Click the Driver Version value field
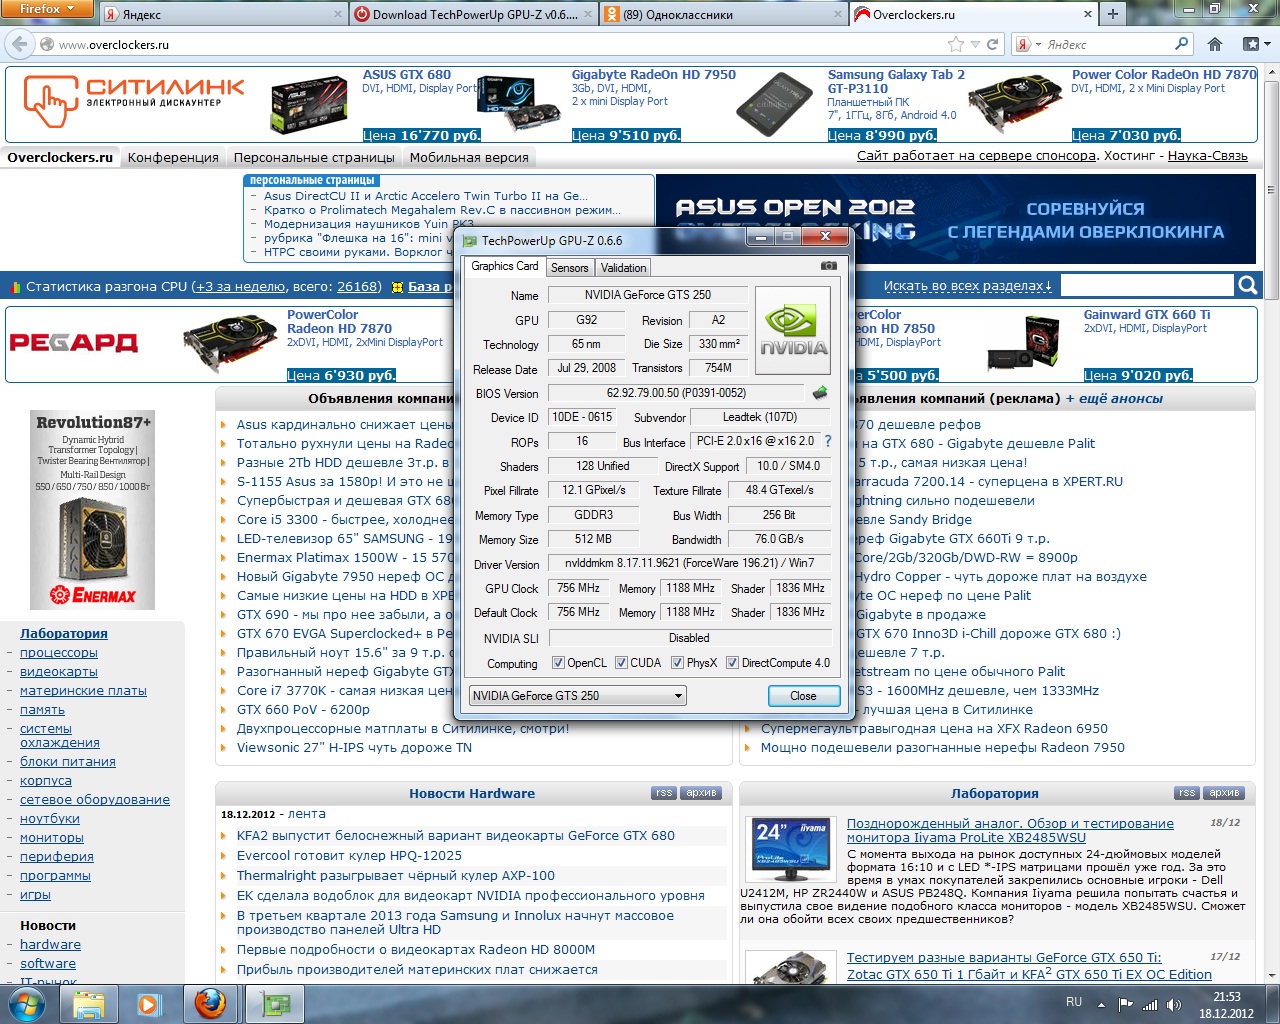 (x=690, y=563)
